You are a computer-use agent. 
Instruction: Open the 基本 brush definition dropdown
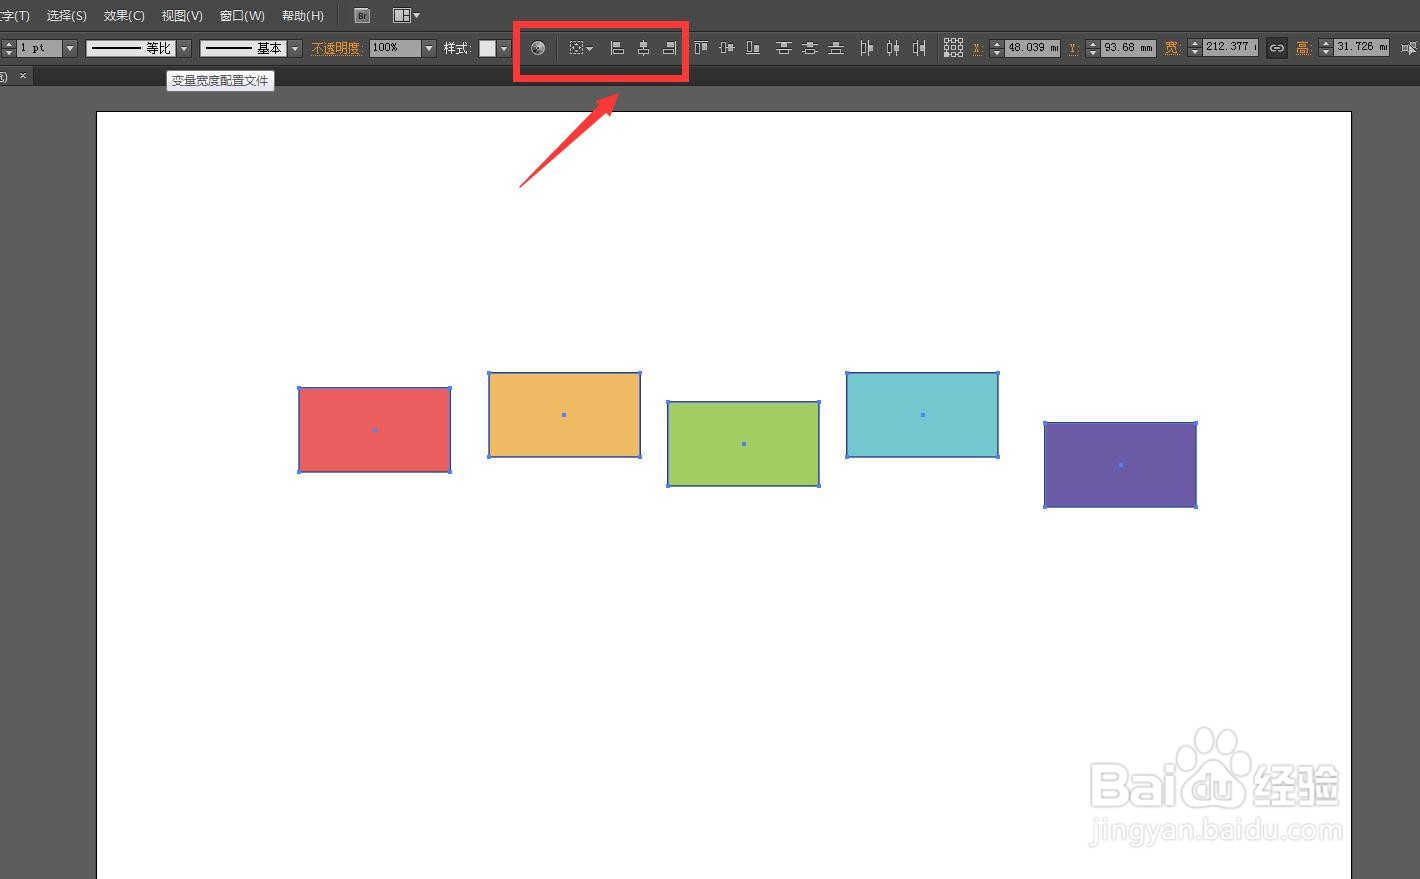(295, 48)
